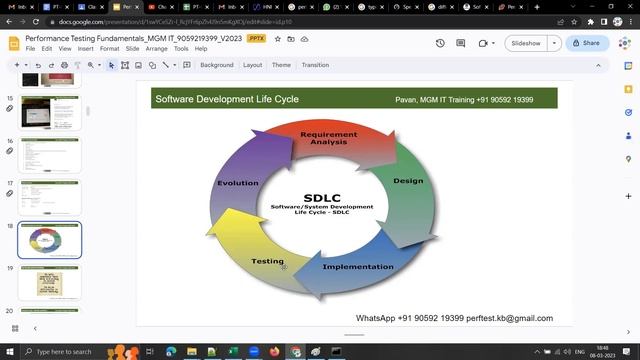The image size is (640, 360).
Task: Insert a shape
Action: 152,65
